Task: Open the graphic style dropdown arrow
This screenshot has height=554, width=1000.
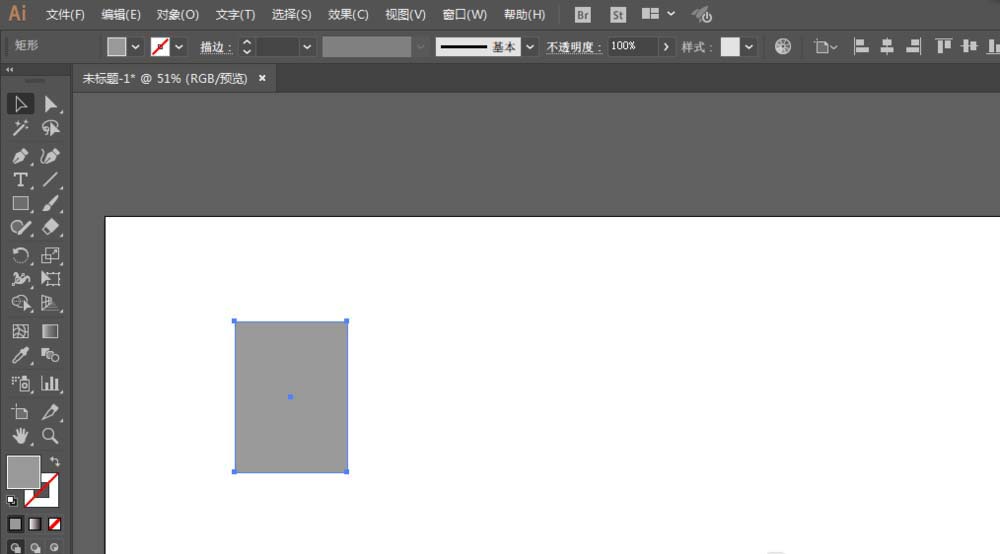Action: tap(749, 47)
